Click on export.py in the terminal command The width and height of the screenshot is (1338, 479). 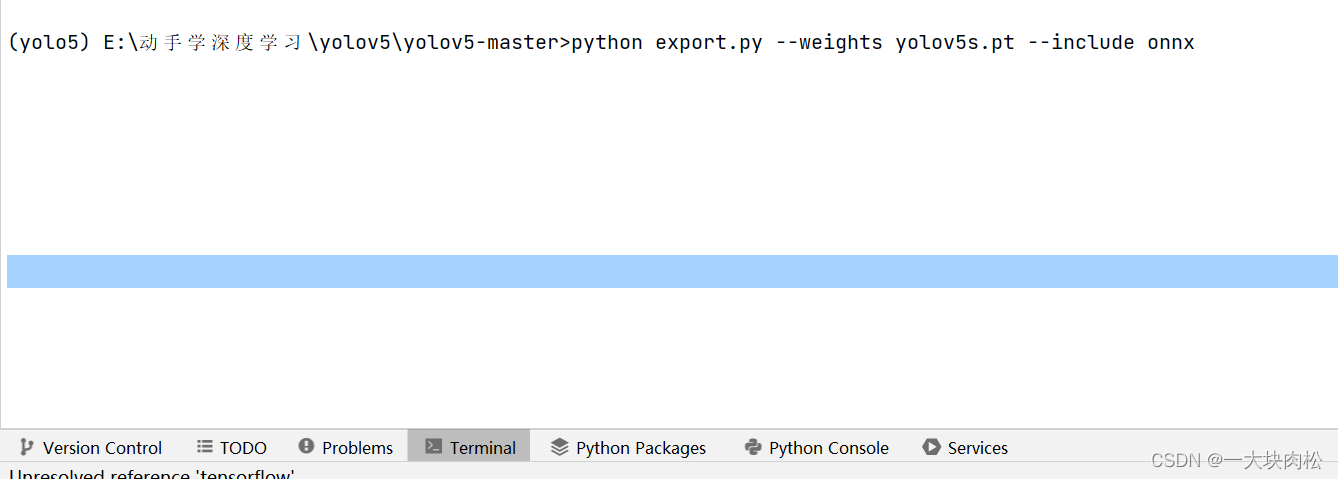pyautogui.click(x=709, y=42)
